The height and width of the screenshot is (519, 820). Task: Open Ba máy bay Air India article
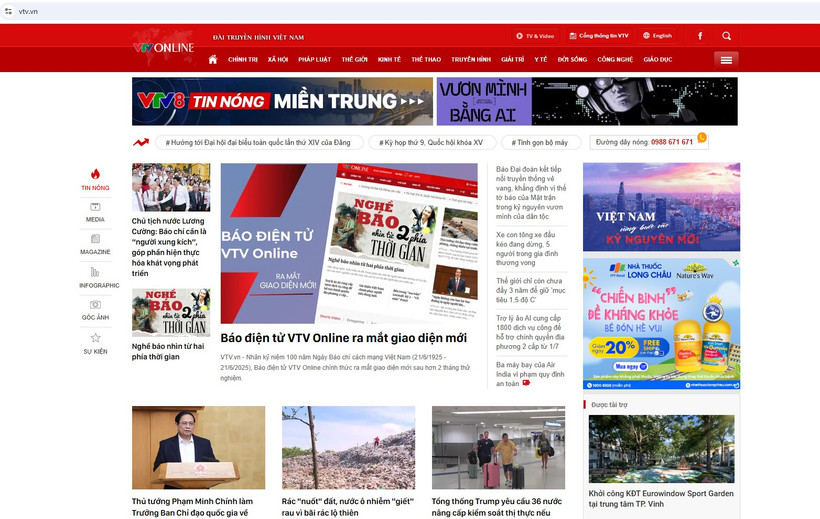[x=530, y=374]
